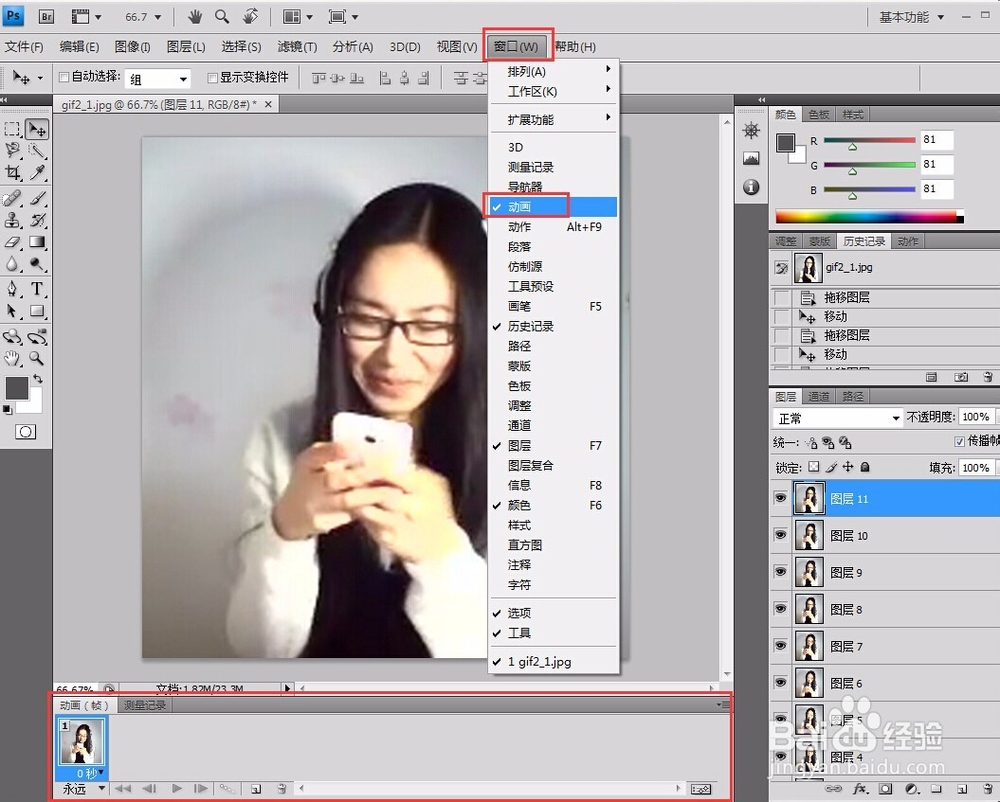This screenshot has height=802, width=1000.
Task: Select the Horizontal Type tool
Action: [x=37, y=289]
